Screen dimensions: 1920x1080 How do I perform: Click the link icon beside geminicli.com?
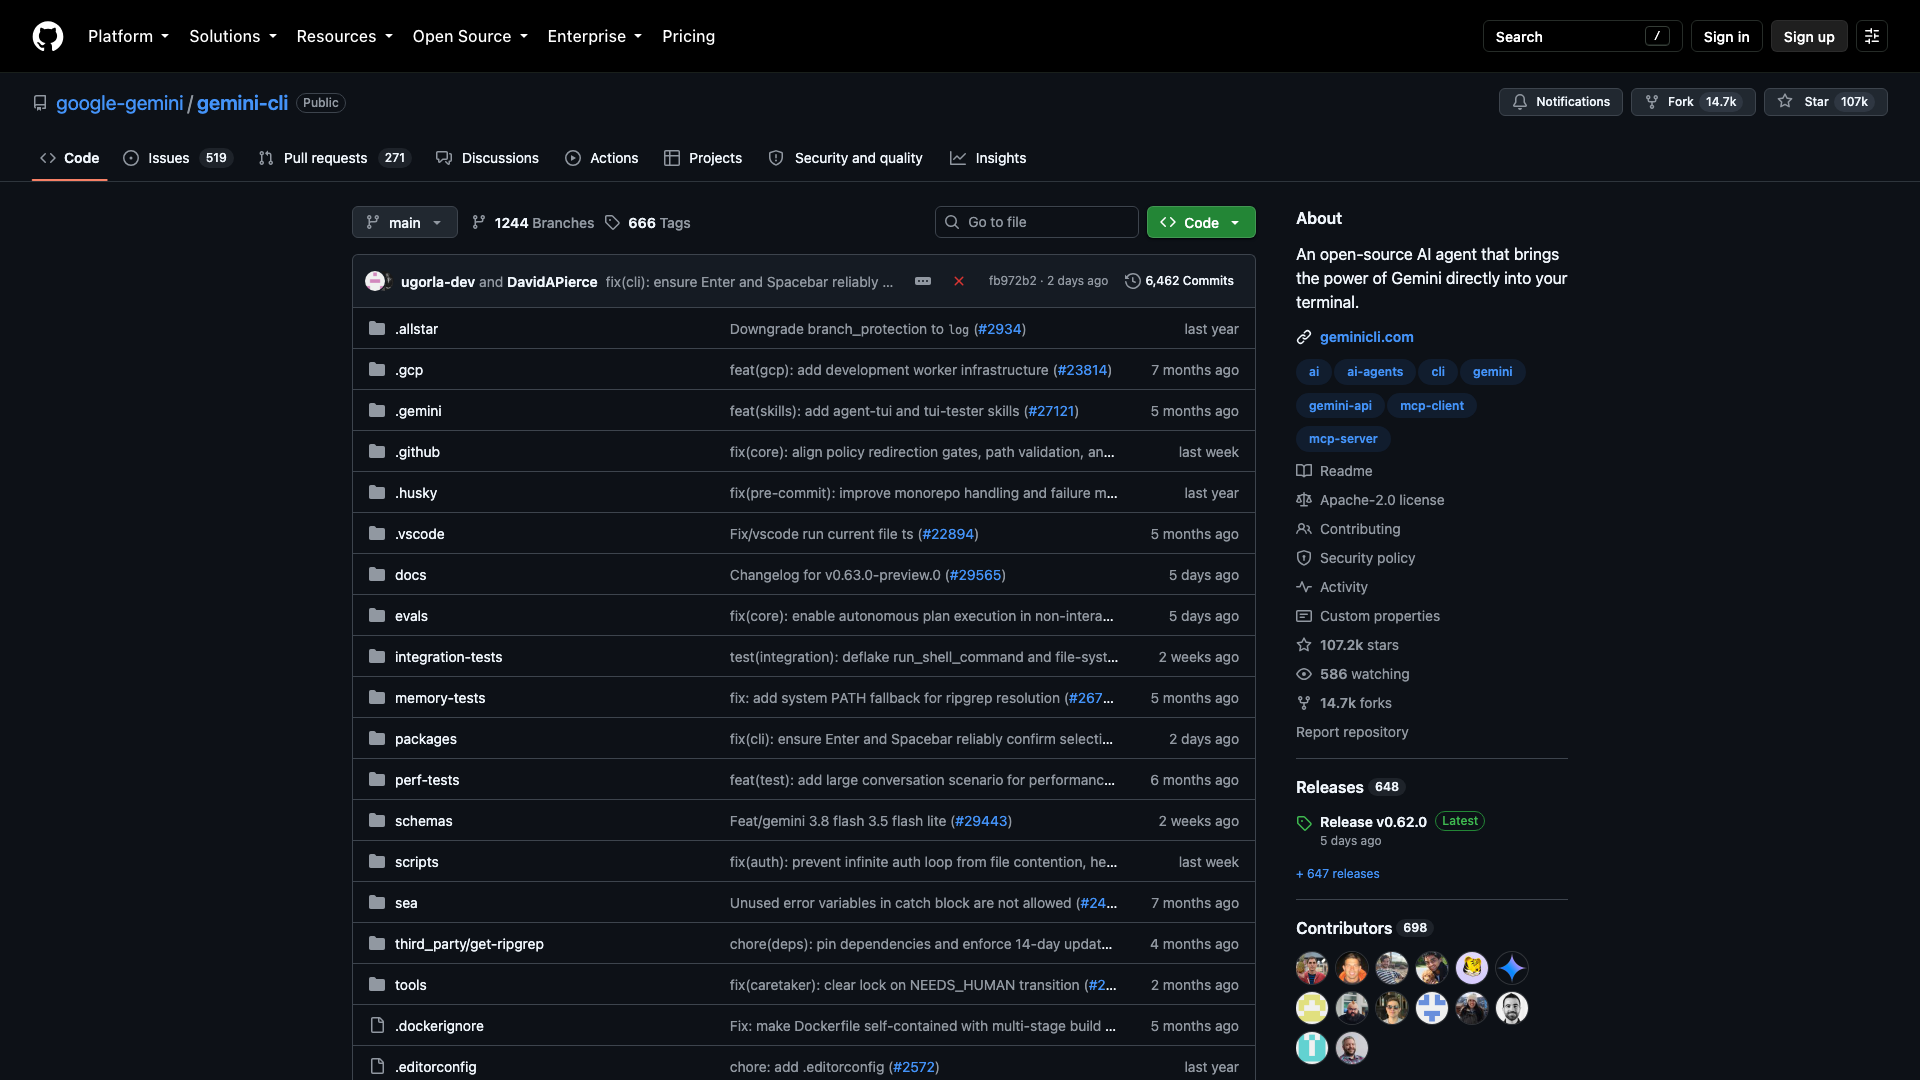click(x=1304, y=337)
